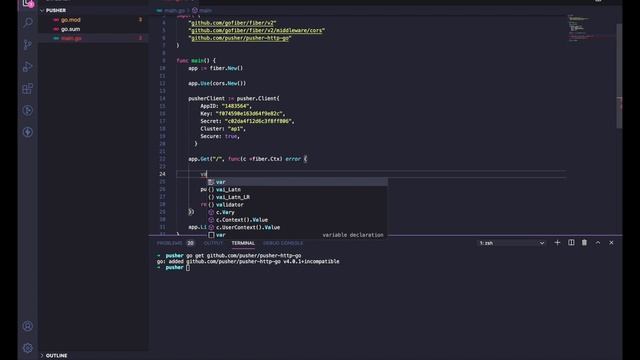Close the terminal panel
The image size is (640, 360).
[x=611, y=242]
